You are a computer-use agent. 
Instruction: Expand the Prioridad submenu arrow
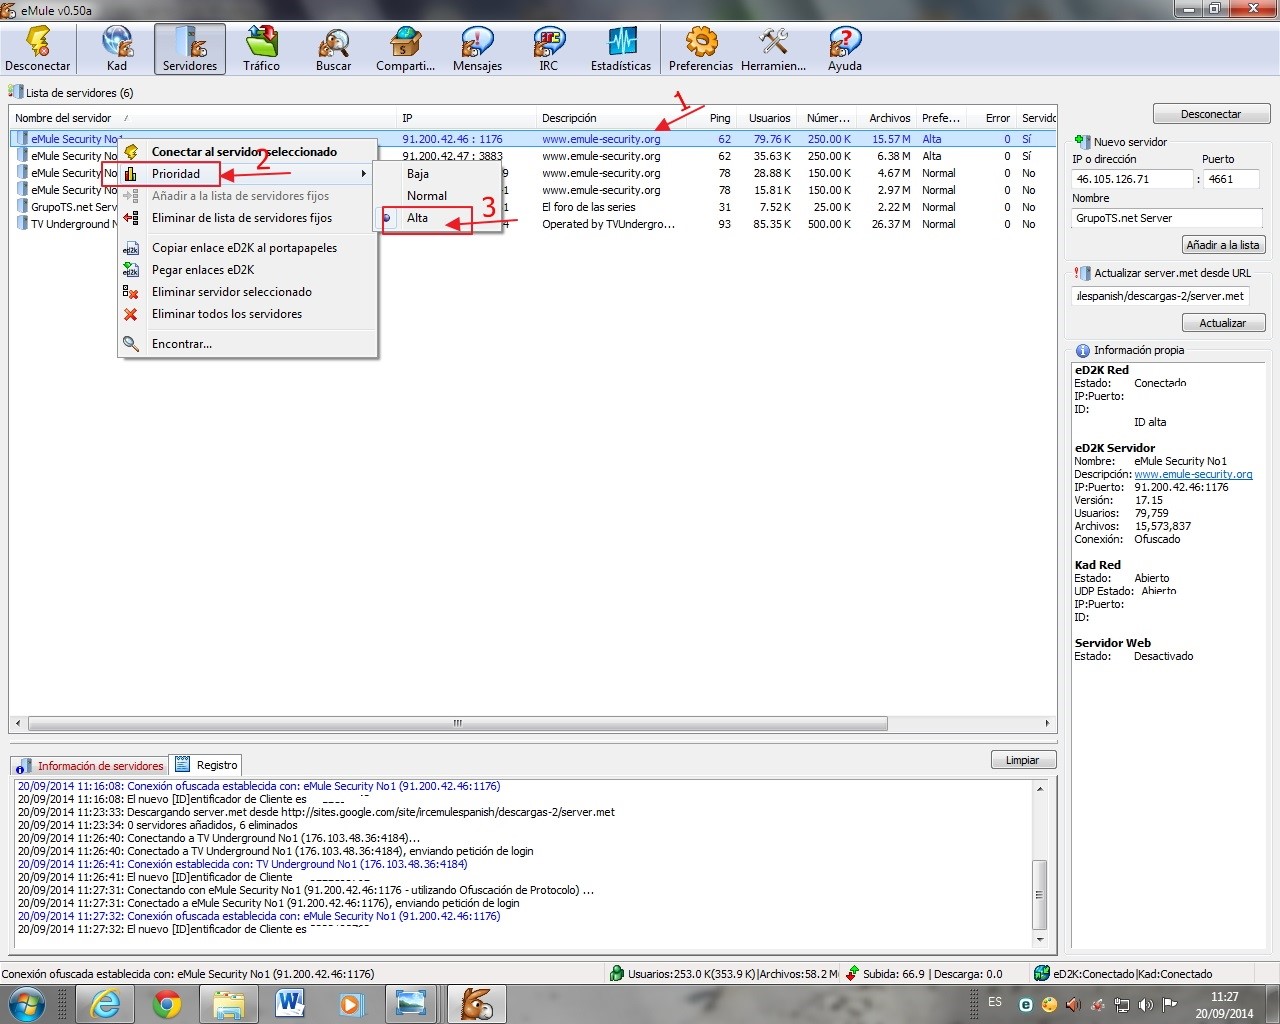click(364, 173)
